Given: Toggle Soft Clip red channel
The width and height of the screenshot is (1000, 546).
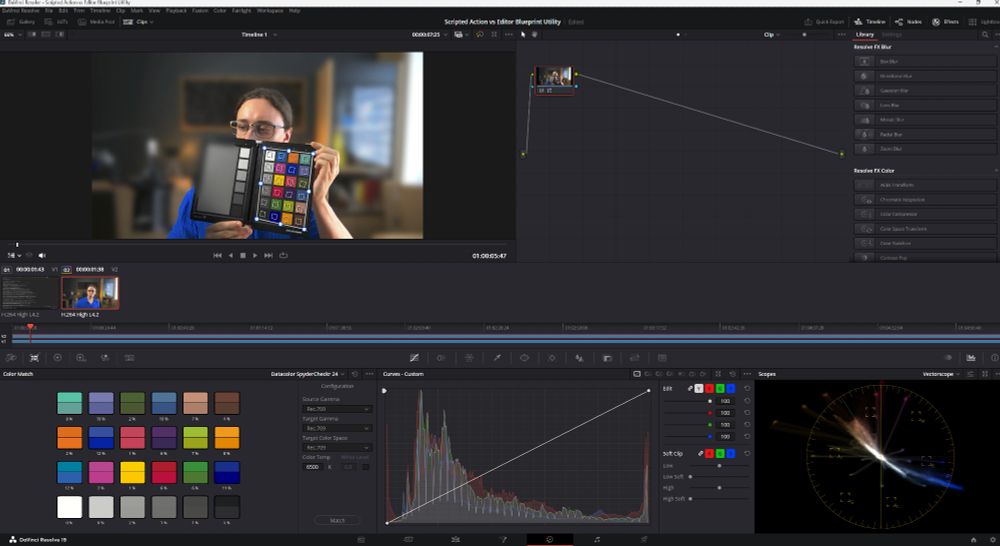Looking at the screenshot, I should pyautogui.click(x=709, y=454).
